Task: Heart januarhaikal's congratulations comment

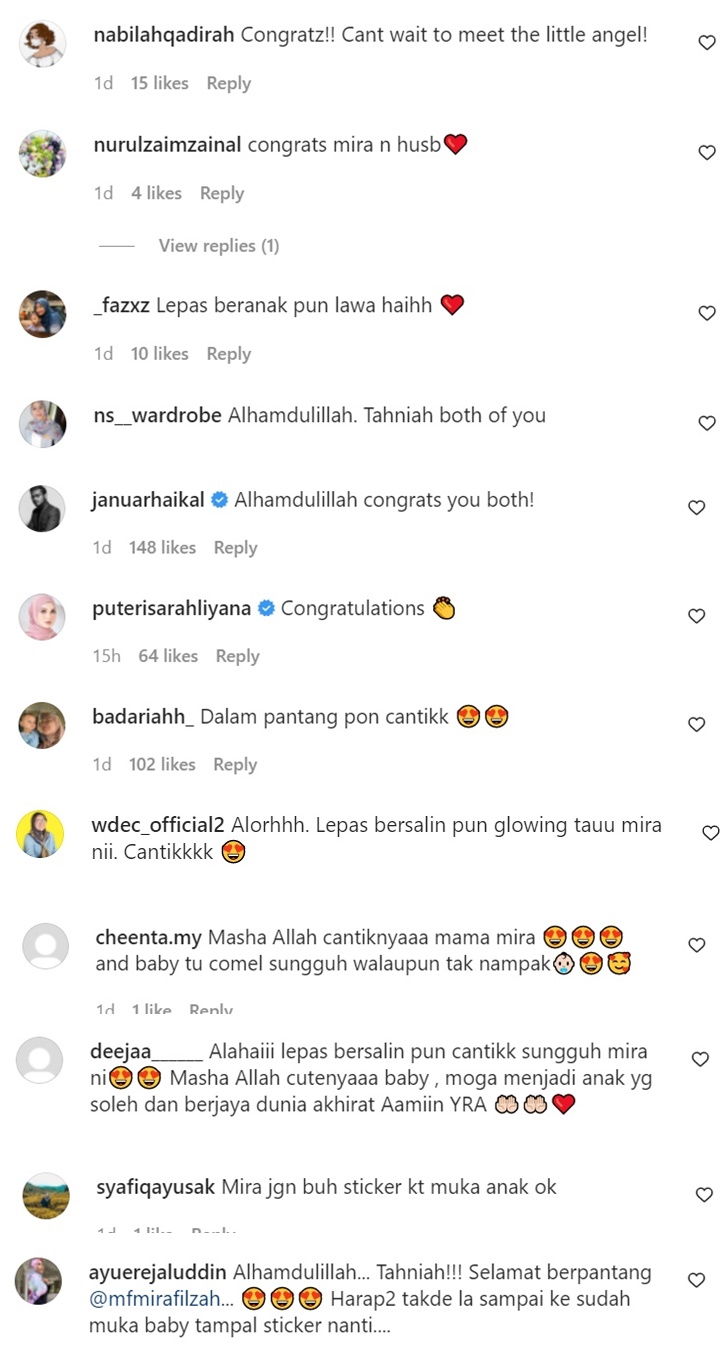Action: (697, 508)
